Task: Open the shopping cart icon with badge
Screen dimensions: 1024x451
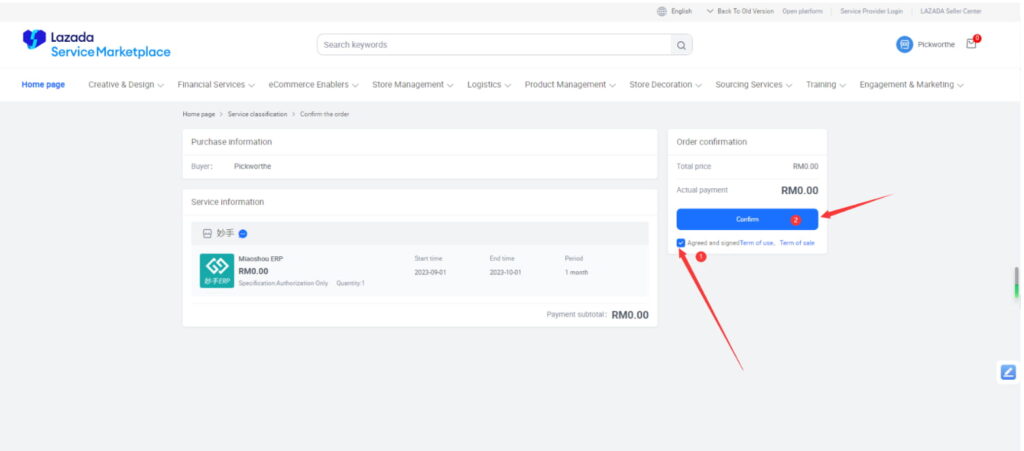Action: (972, 43)
